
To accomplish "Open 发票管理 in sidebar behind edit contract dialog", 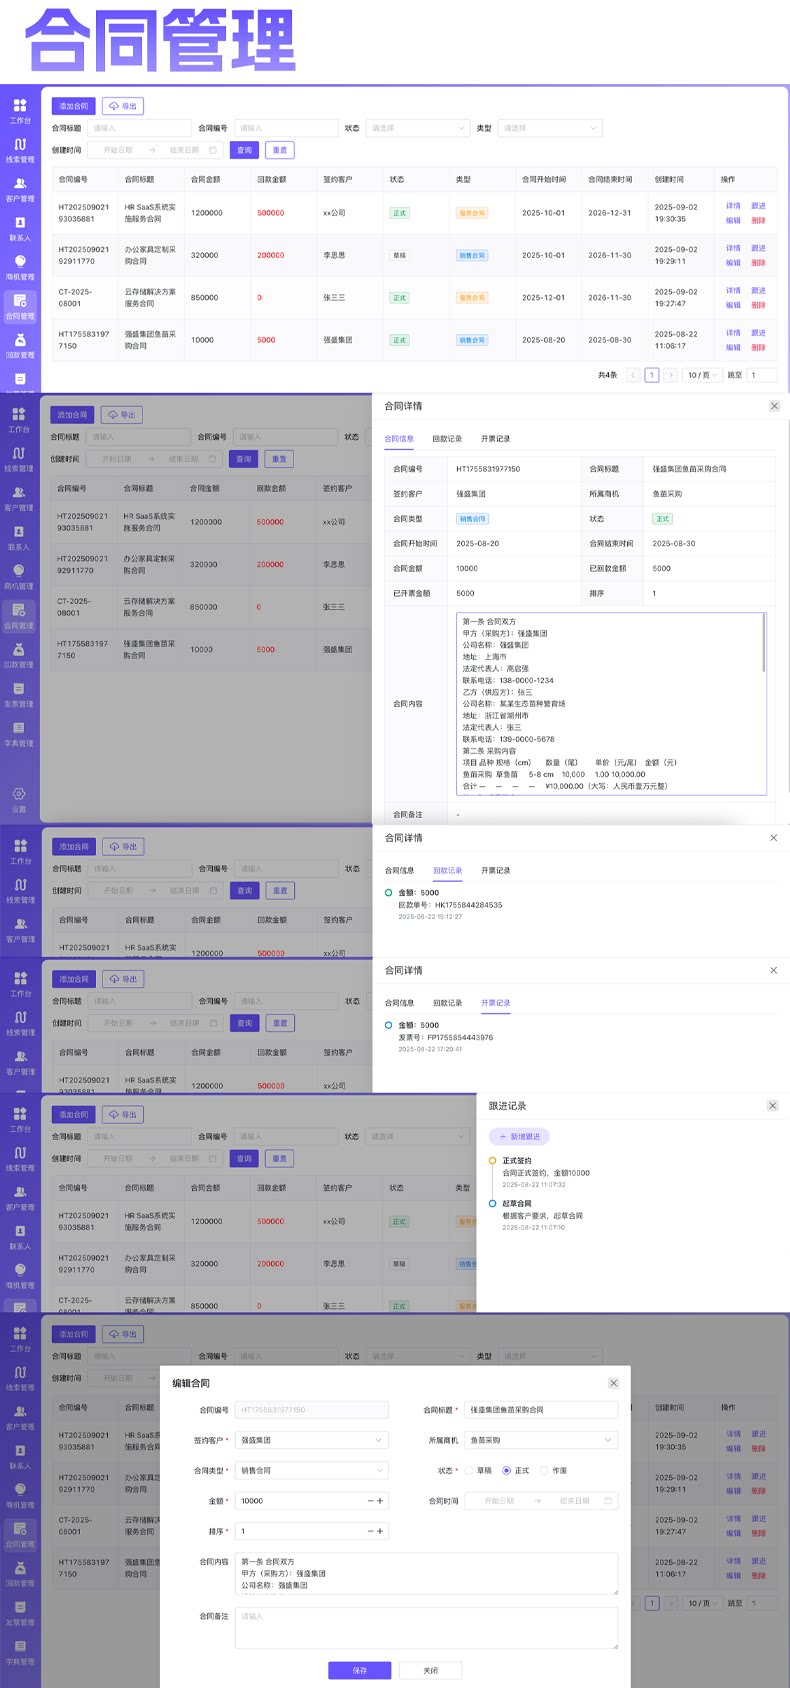I will coord(20,1614).
